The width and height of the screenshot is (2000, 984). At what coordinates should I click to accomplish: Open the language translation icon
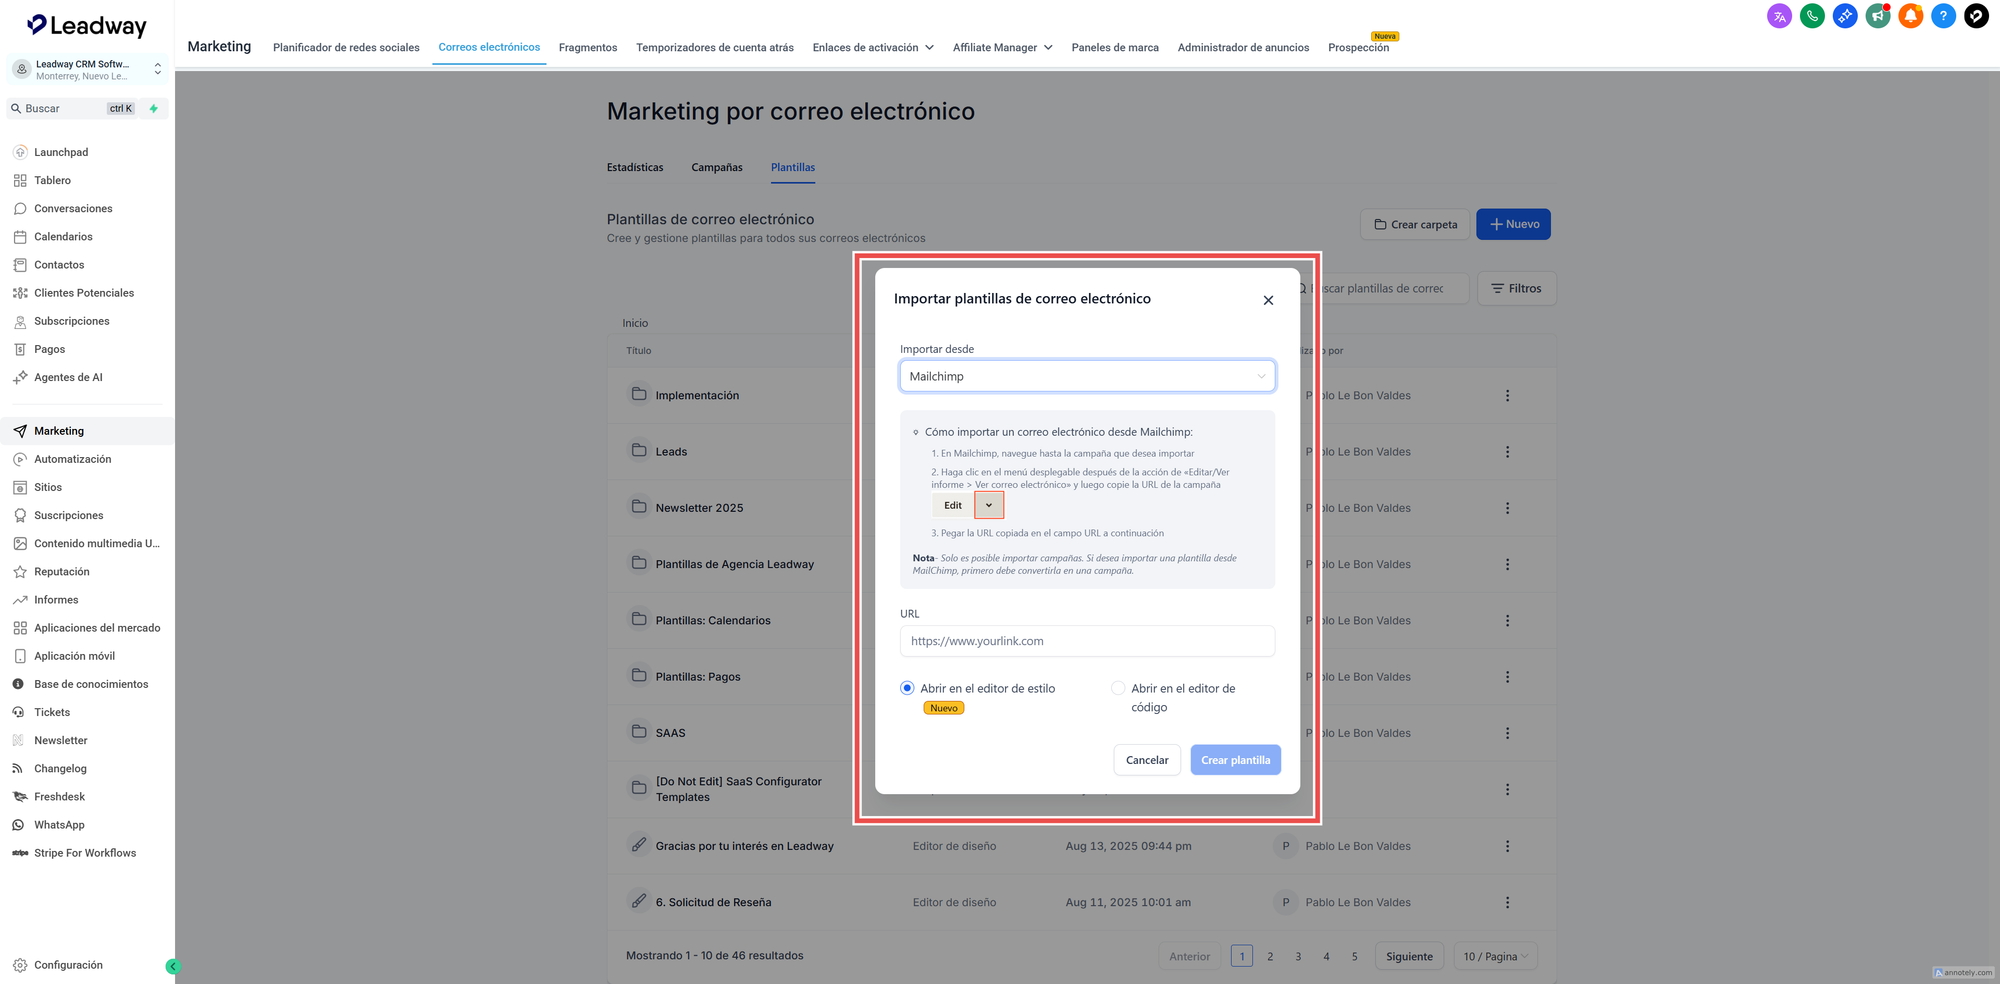click(x=1779, y=16)
